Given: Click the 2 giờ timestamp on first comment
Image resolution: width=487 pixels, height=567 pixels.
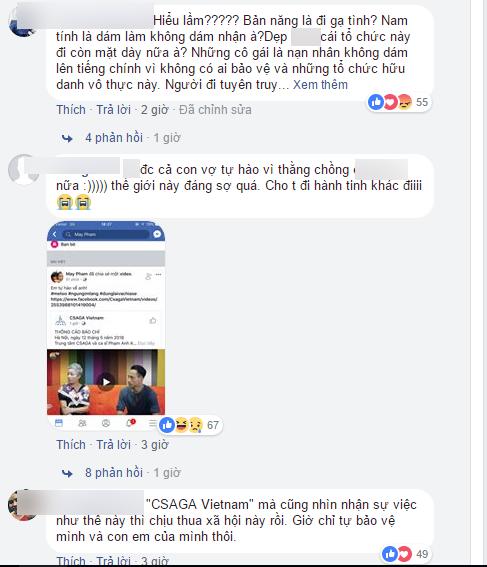Looking at the screenshot, I should [x=154, y=110].
